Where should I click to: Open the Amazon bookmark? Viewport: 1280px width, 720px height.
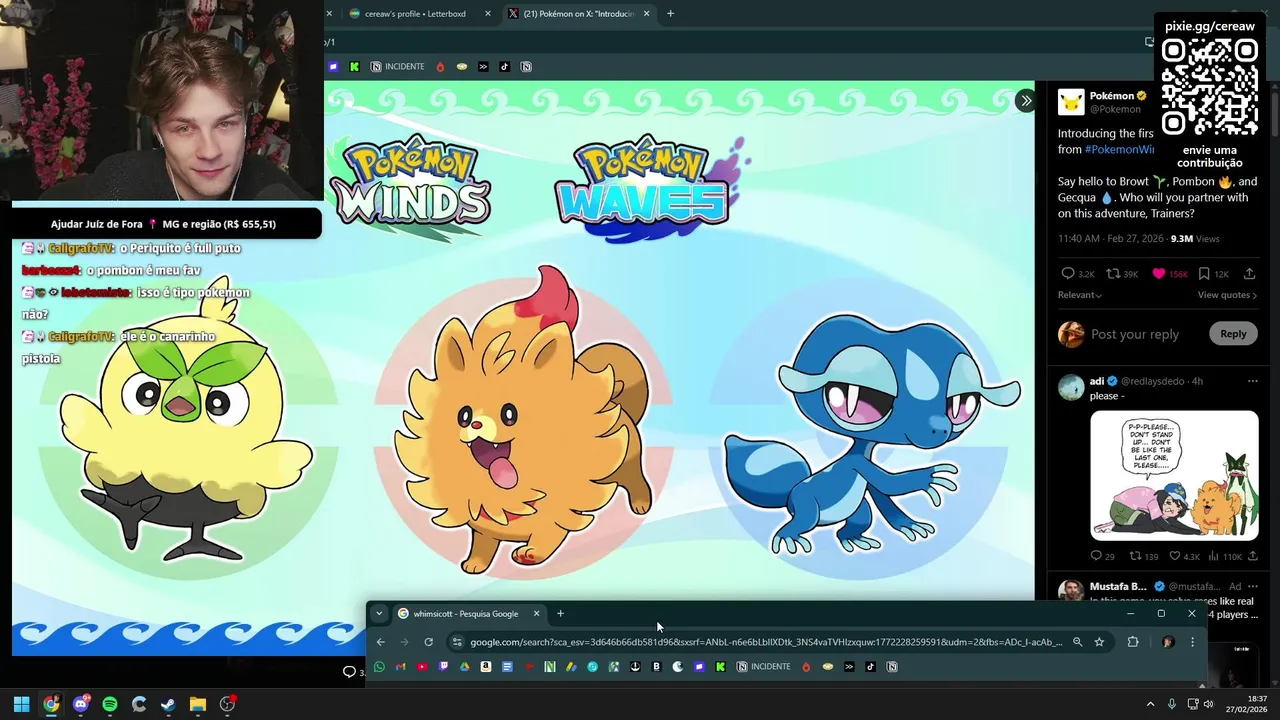click(486, 667)
